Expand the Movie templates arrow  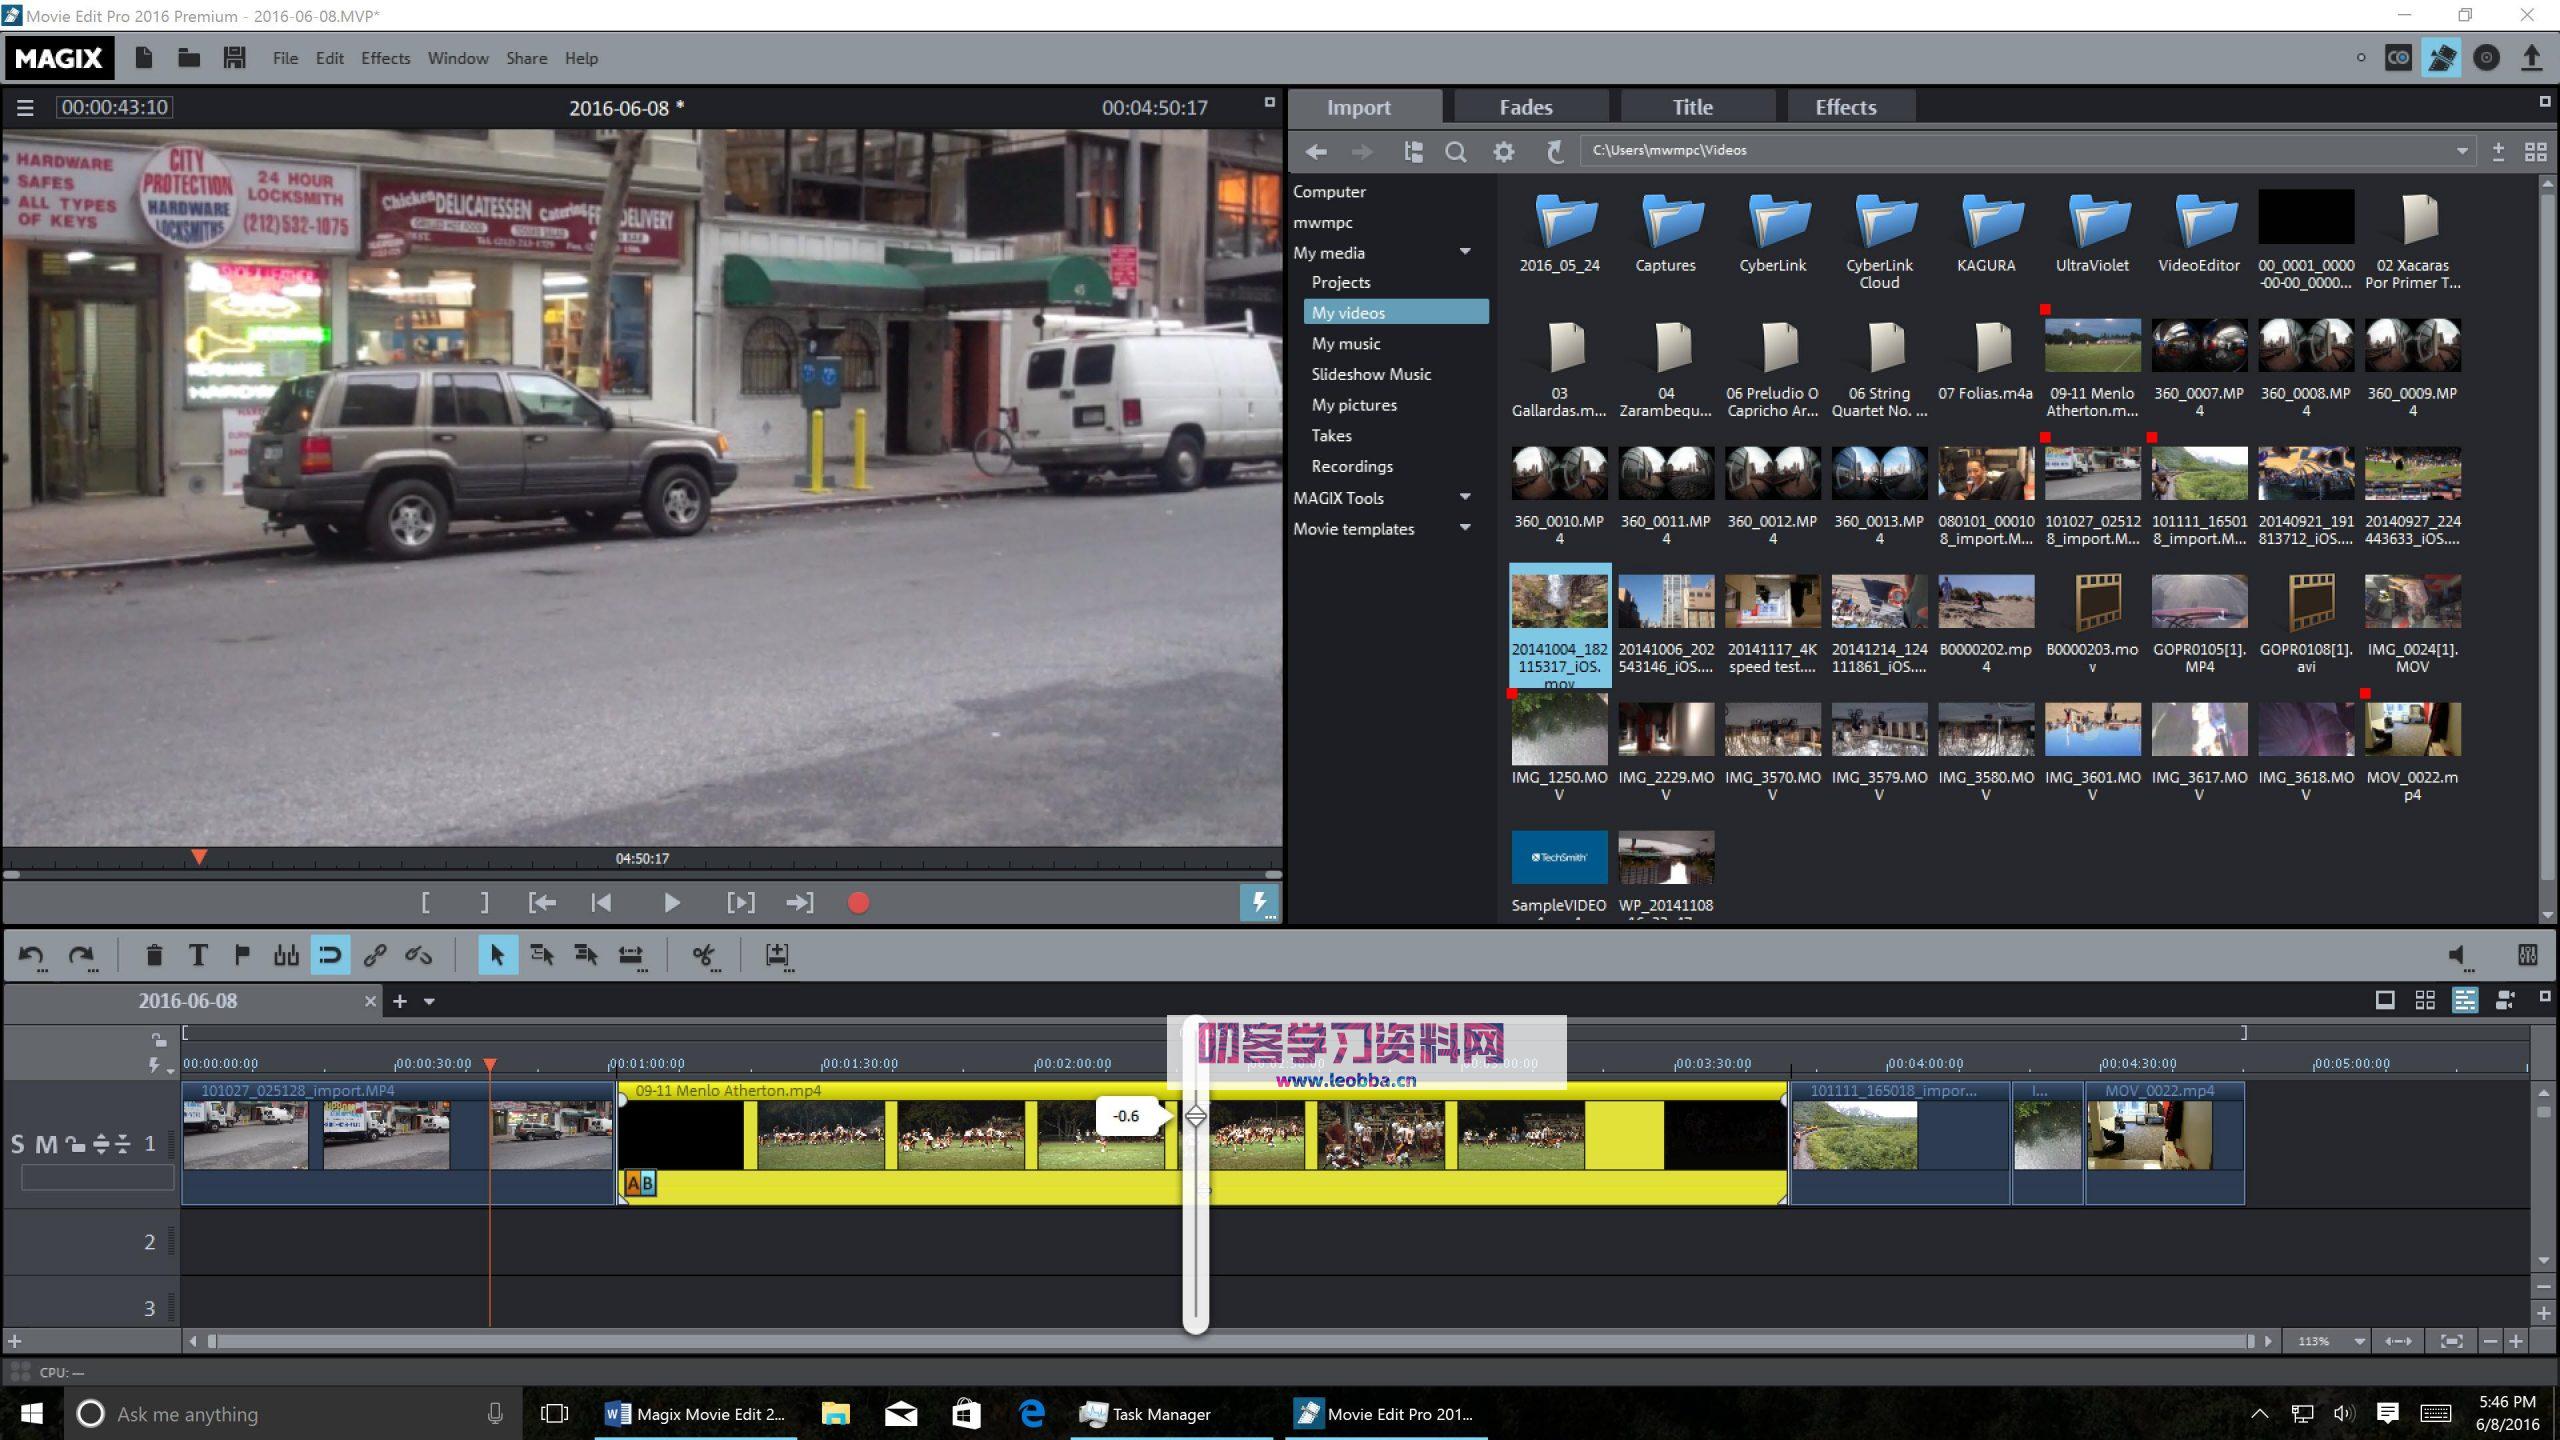(1465, 528)
